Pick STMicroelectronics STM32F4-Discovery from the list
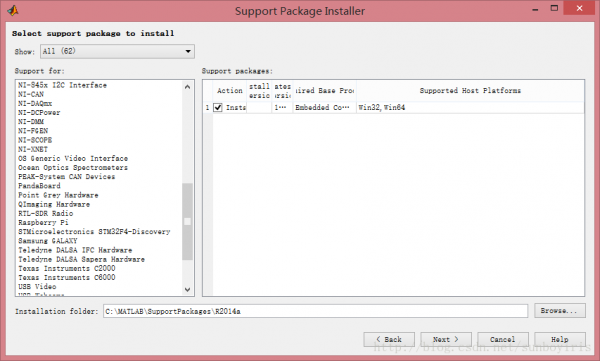The width and height of the screenshot is (600, 361). click(94, 232)
